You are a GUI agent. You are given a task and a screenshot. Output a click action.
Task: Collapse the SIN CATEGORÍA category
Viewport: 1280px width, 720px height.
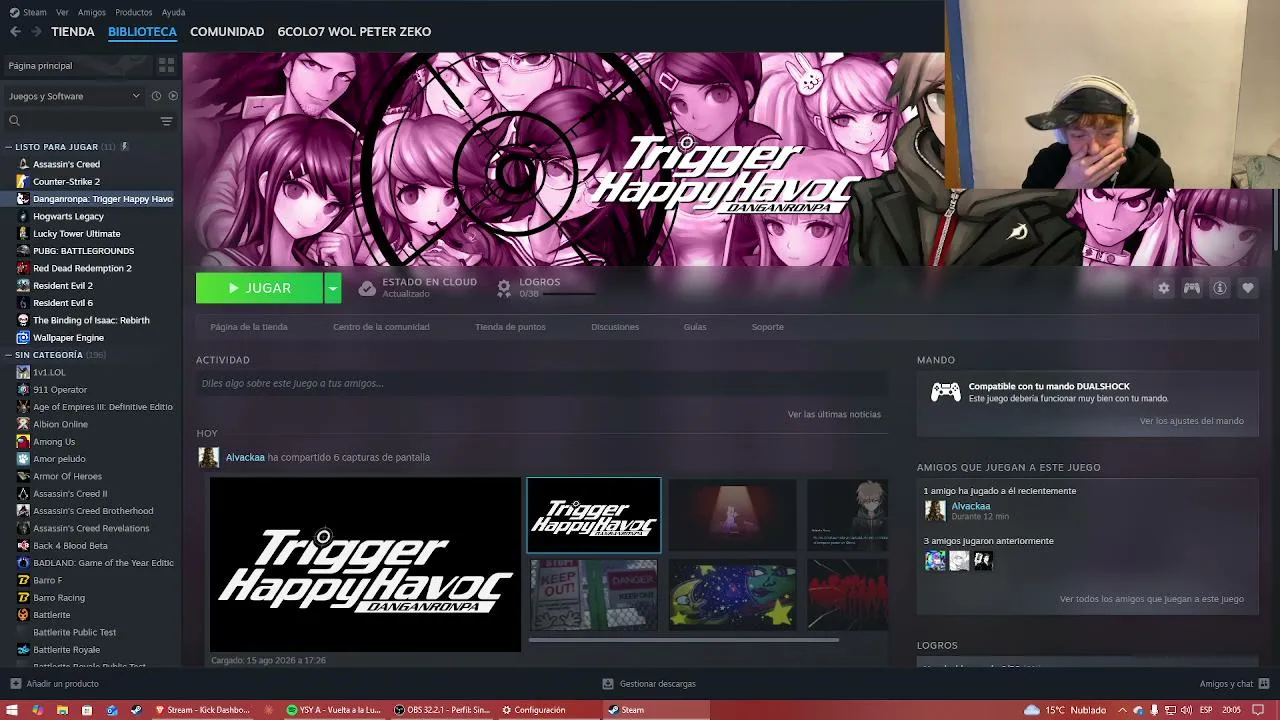[x=9, y=355]
